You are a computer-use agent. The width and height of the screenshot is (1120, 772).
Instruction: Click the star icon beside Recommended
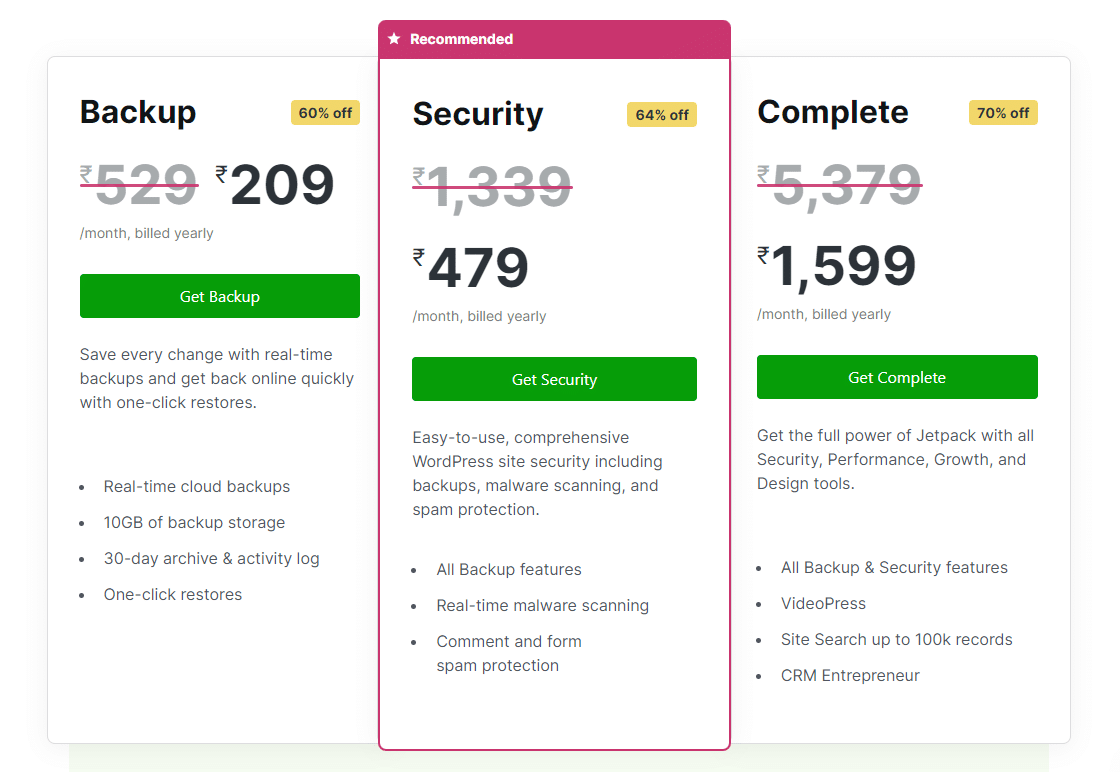[394, 39]
